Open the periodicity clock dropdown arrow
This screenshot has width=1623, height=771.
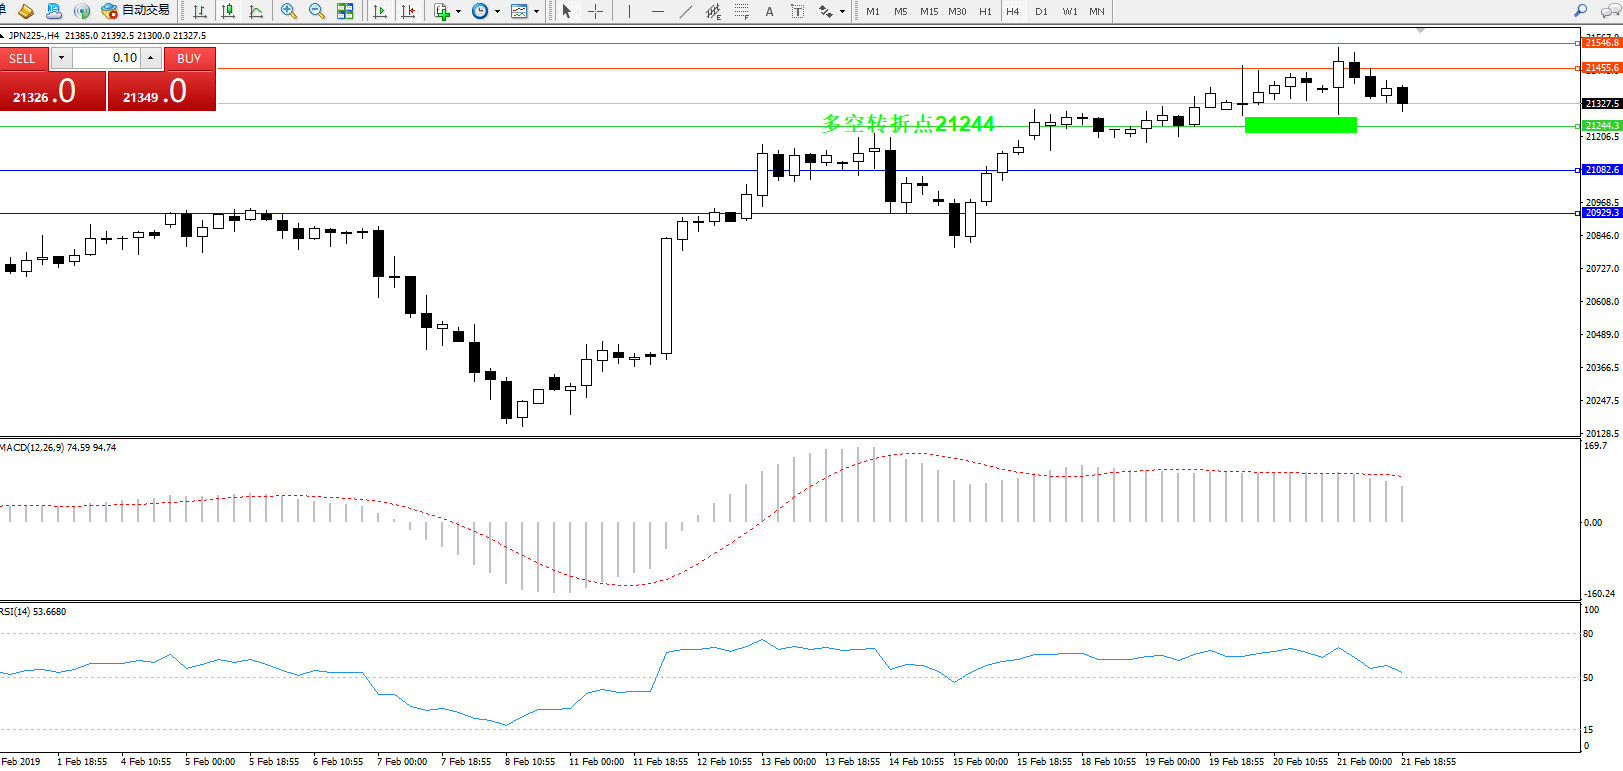click(x=497, y=12)
